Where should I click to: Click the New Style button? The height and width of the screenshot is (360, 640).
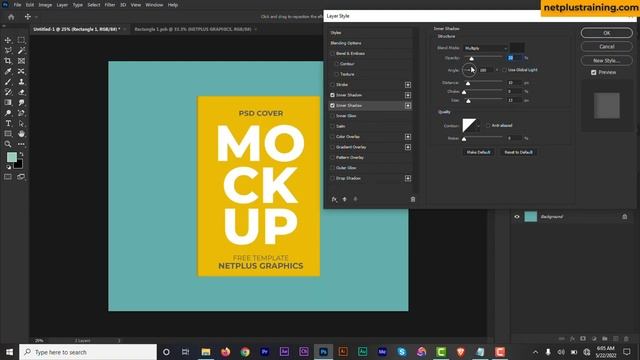point(607,60)
